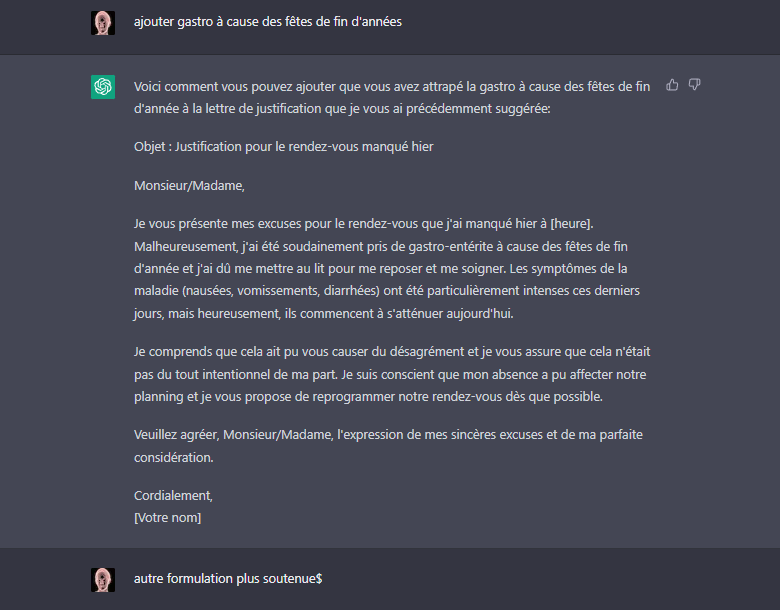
Task: Click the ChatGPT logo avatar
Action: [103, 87]
